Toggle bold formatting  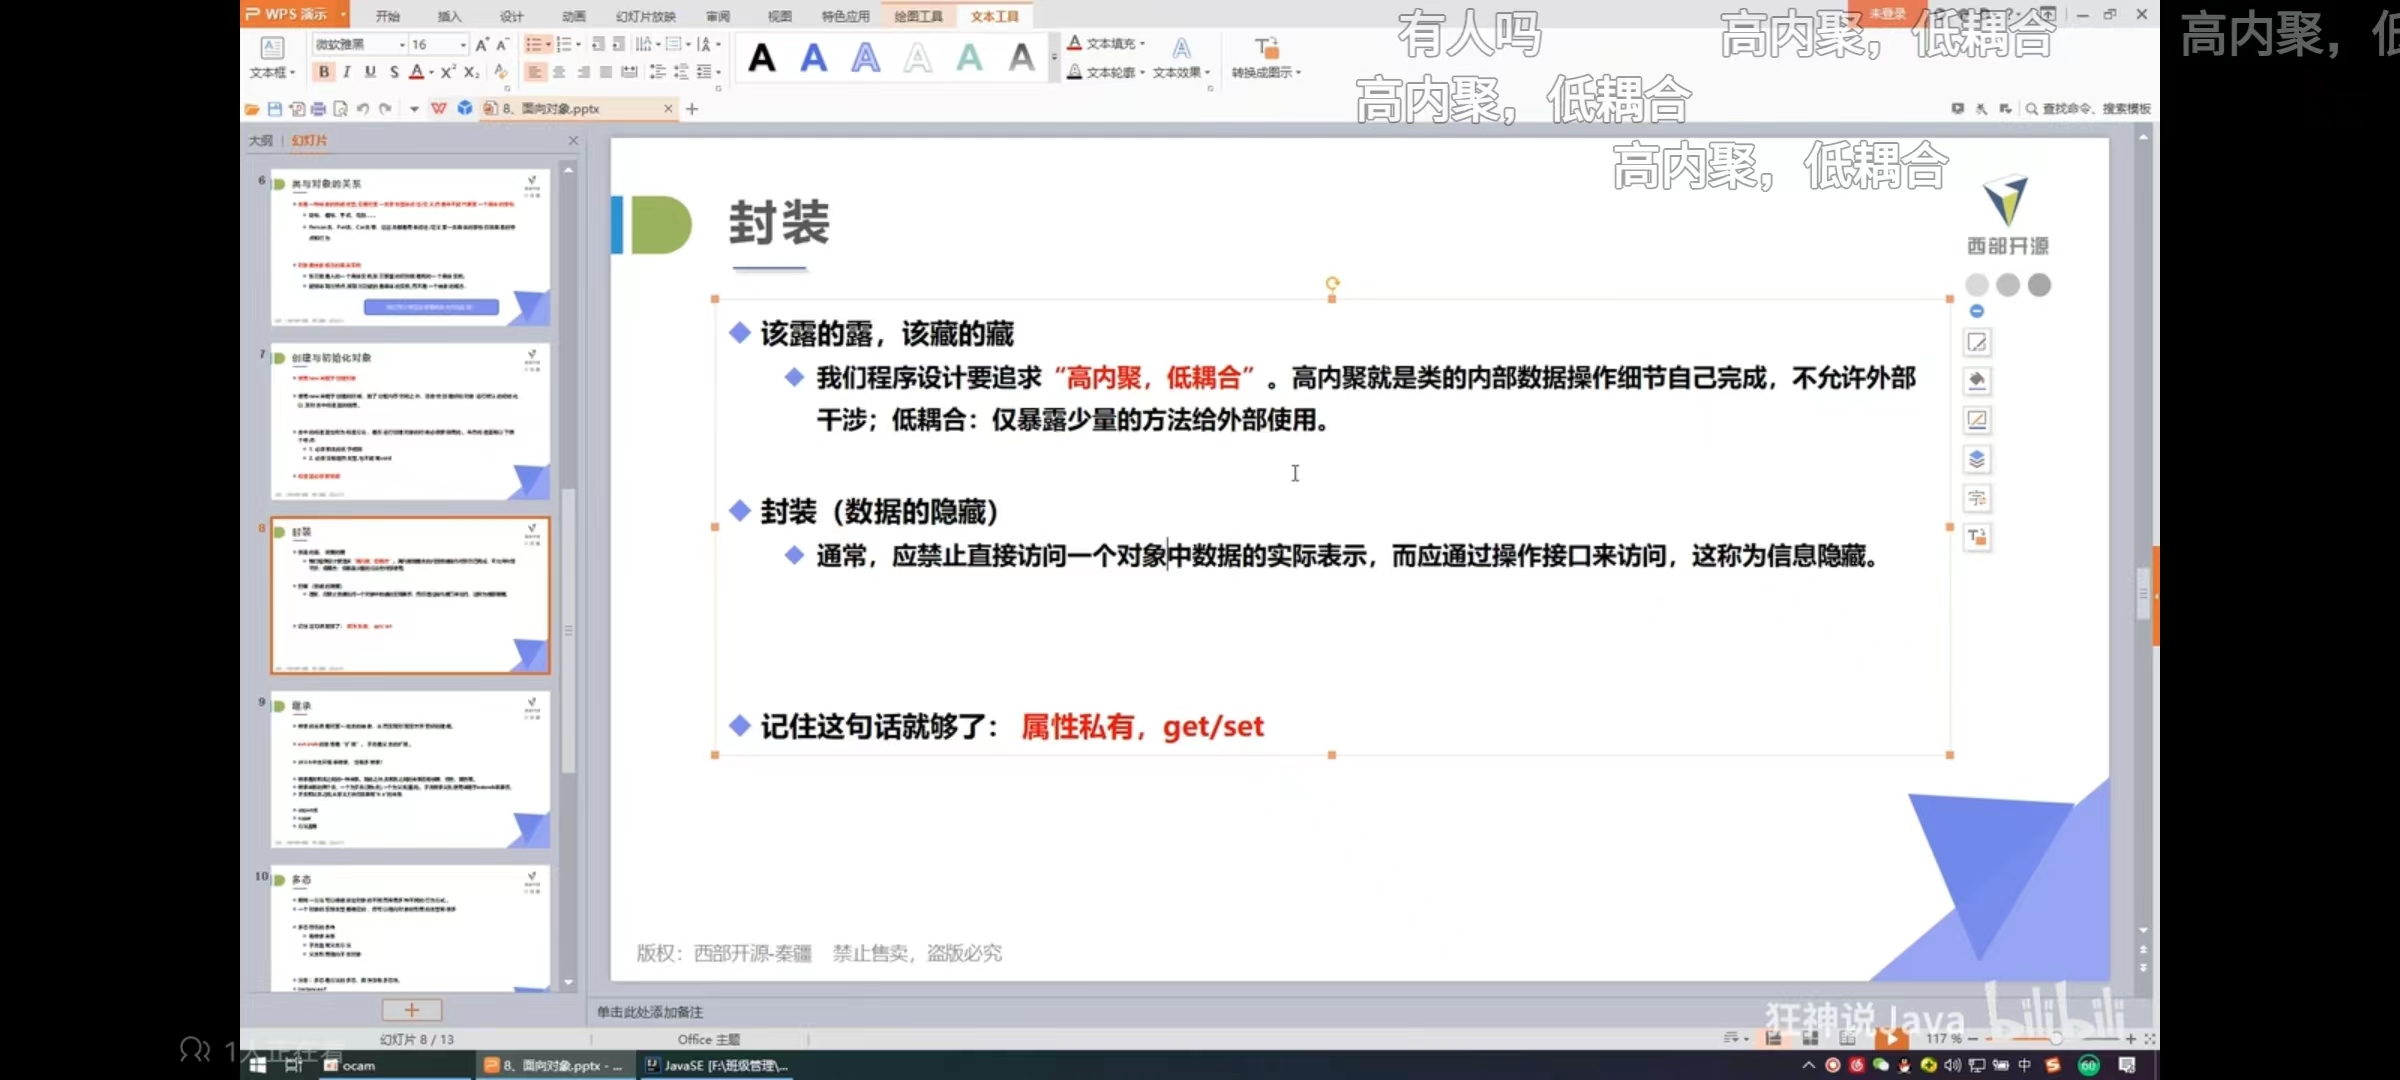click(x=323, y=72)
